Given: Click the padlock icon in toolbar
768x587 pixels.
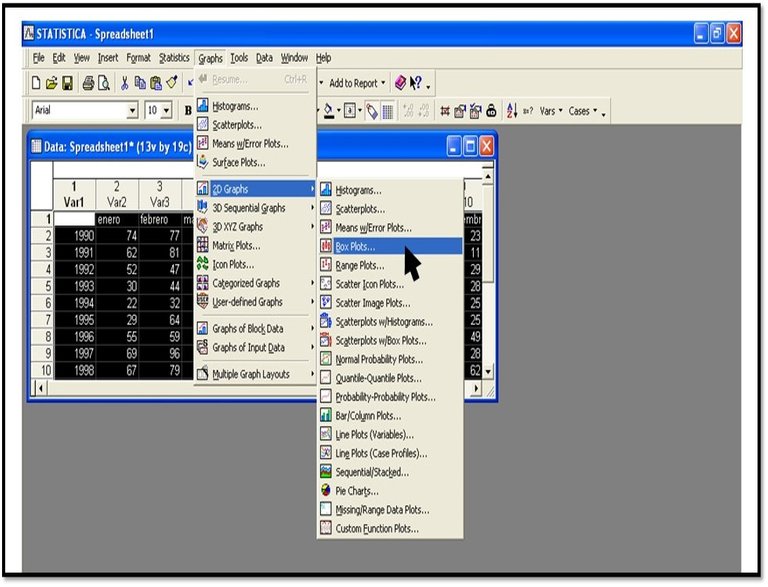Looking at the screenshot, I should click(x=491, y=111).
